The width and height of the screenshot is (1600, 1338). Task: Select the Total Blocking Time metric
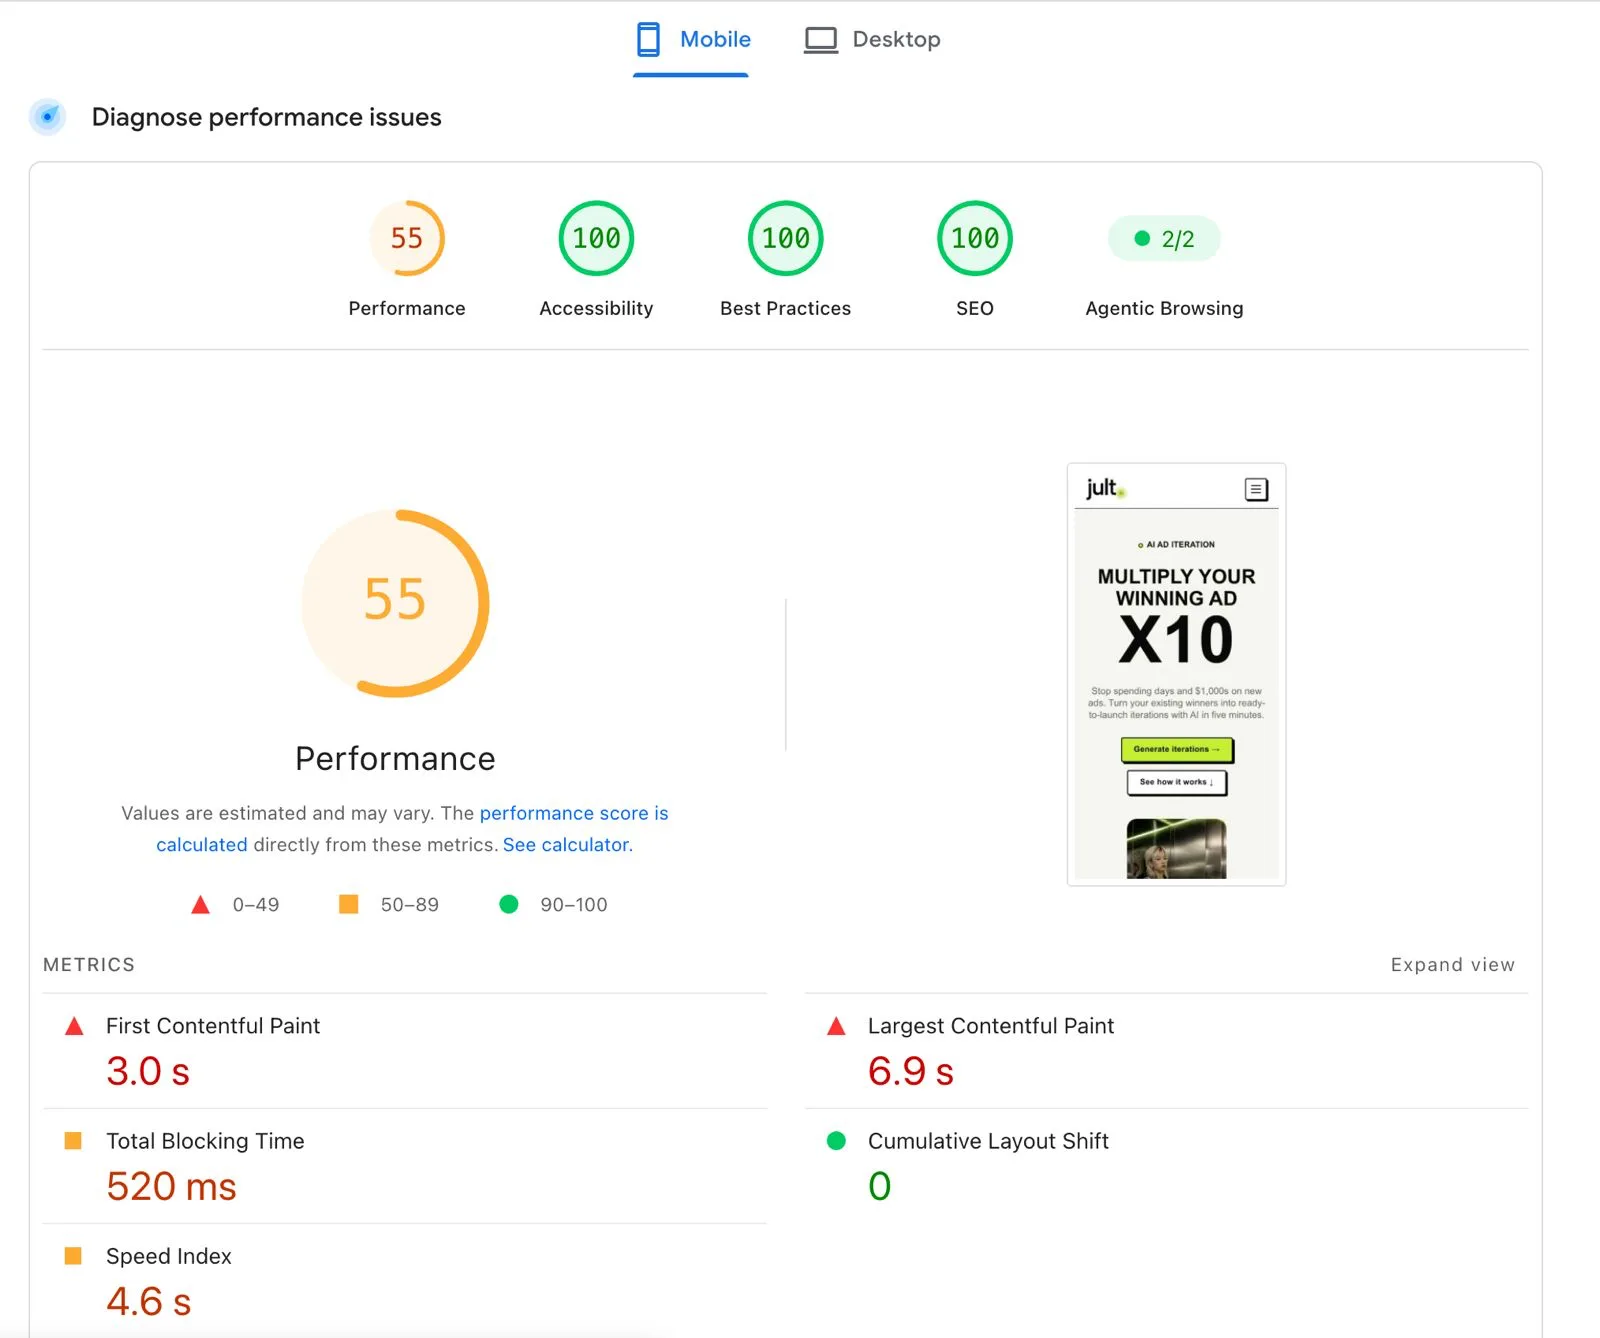click(x=405, y=1166)
